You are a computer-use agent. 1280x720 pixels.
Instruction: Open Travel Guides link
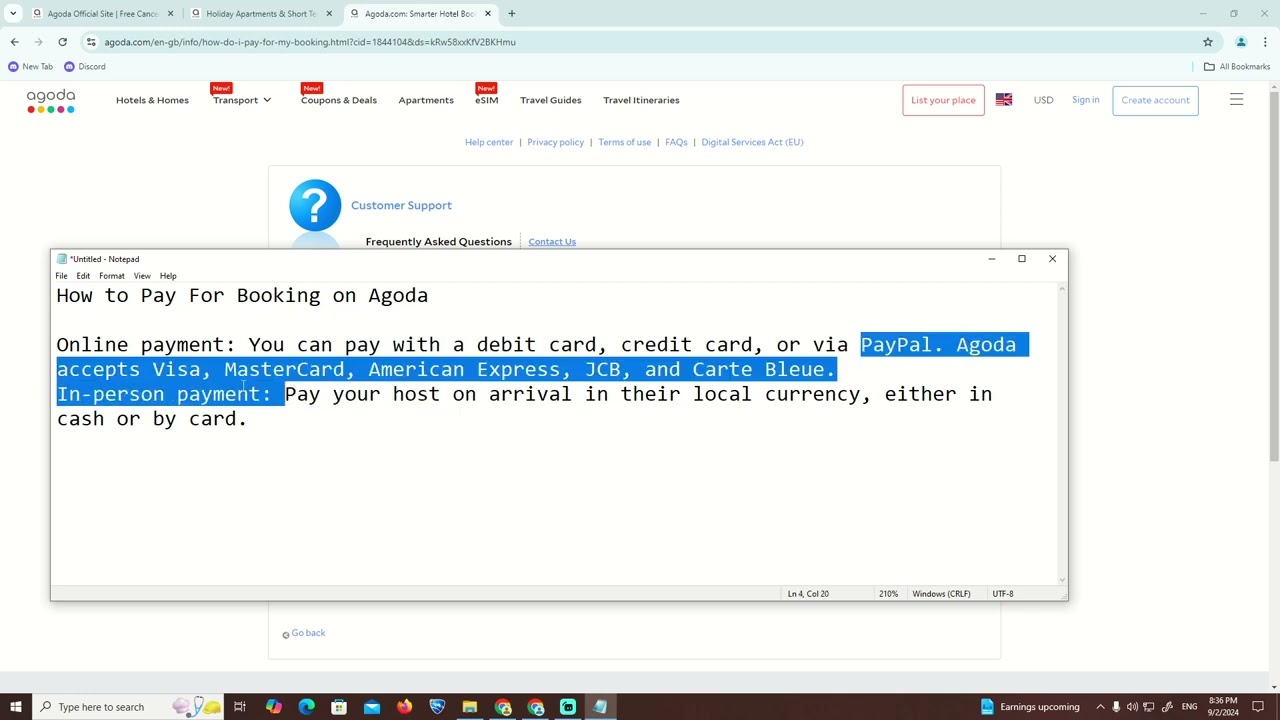[x=550, y=100]
